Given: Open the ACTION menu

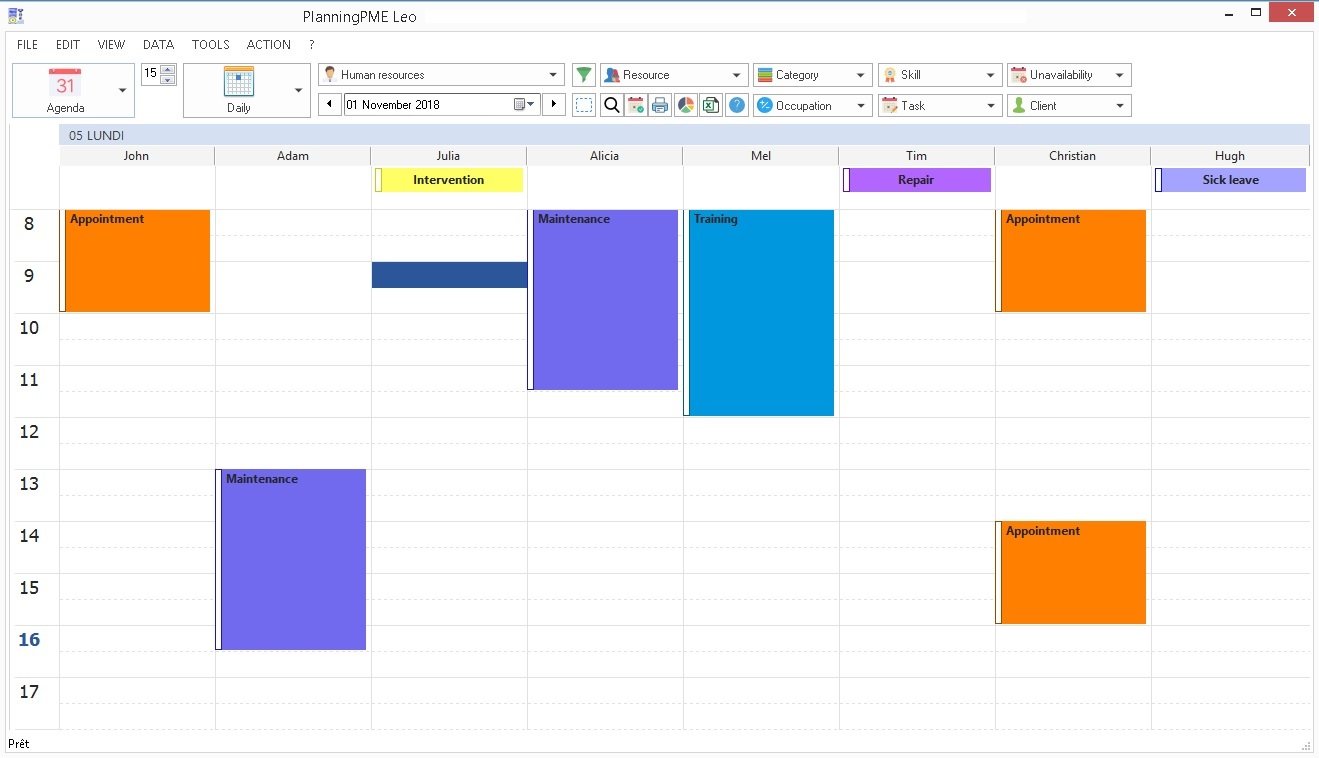Looking at the screenshot, I should click(269, 45).
